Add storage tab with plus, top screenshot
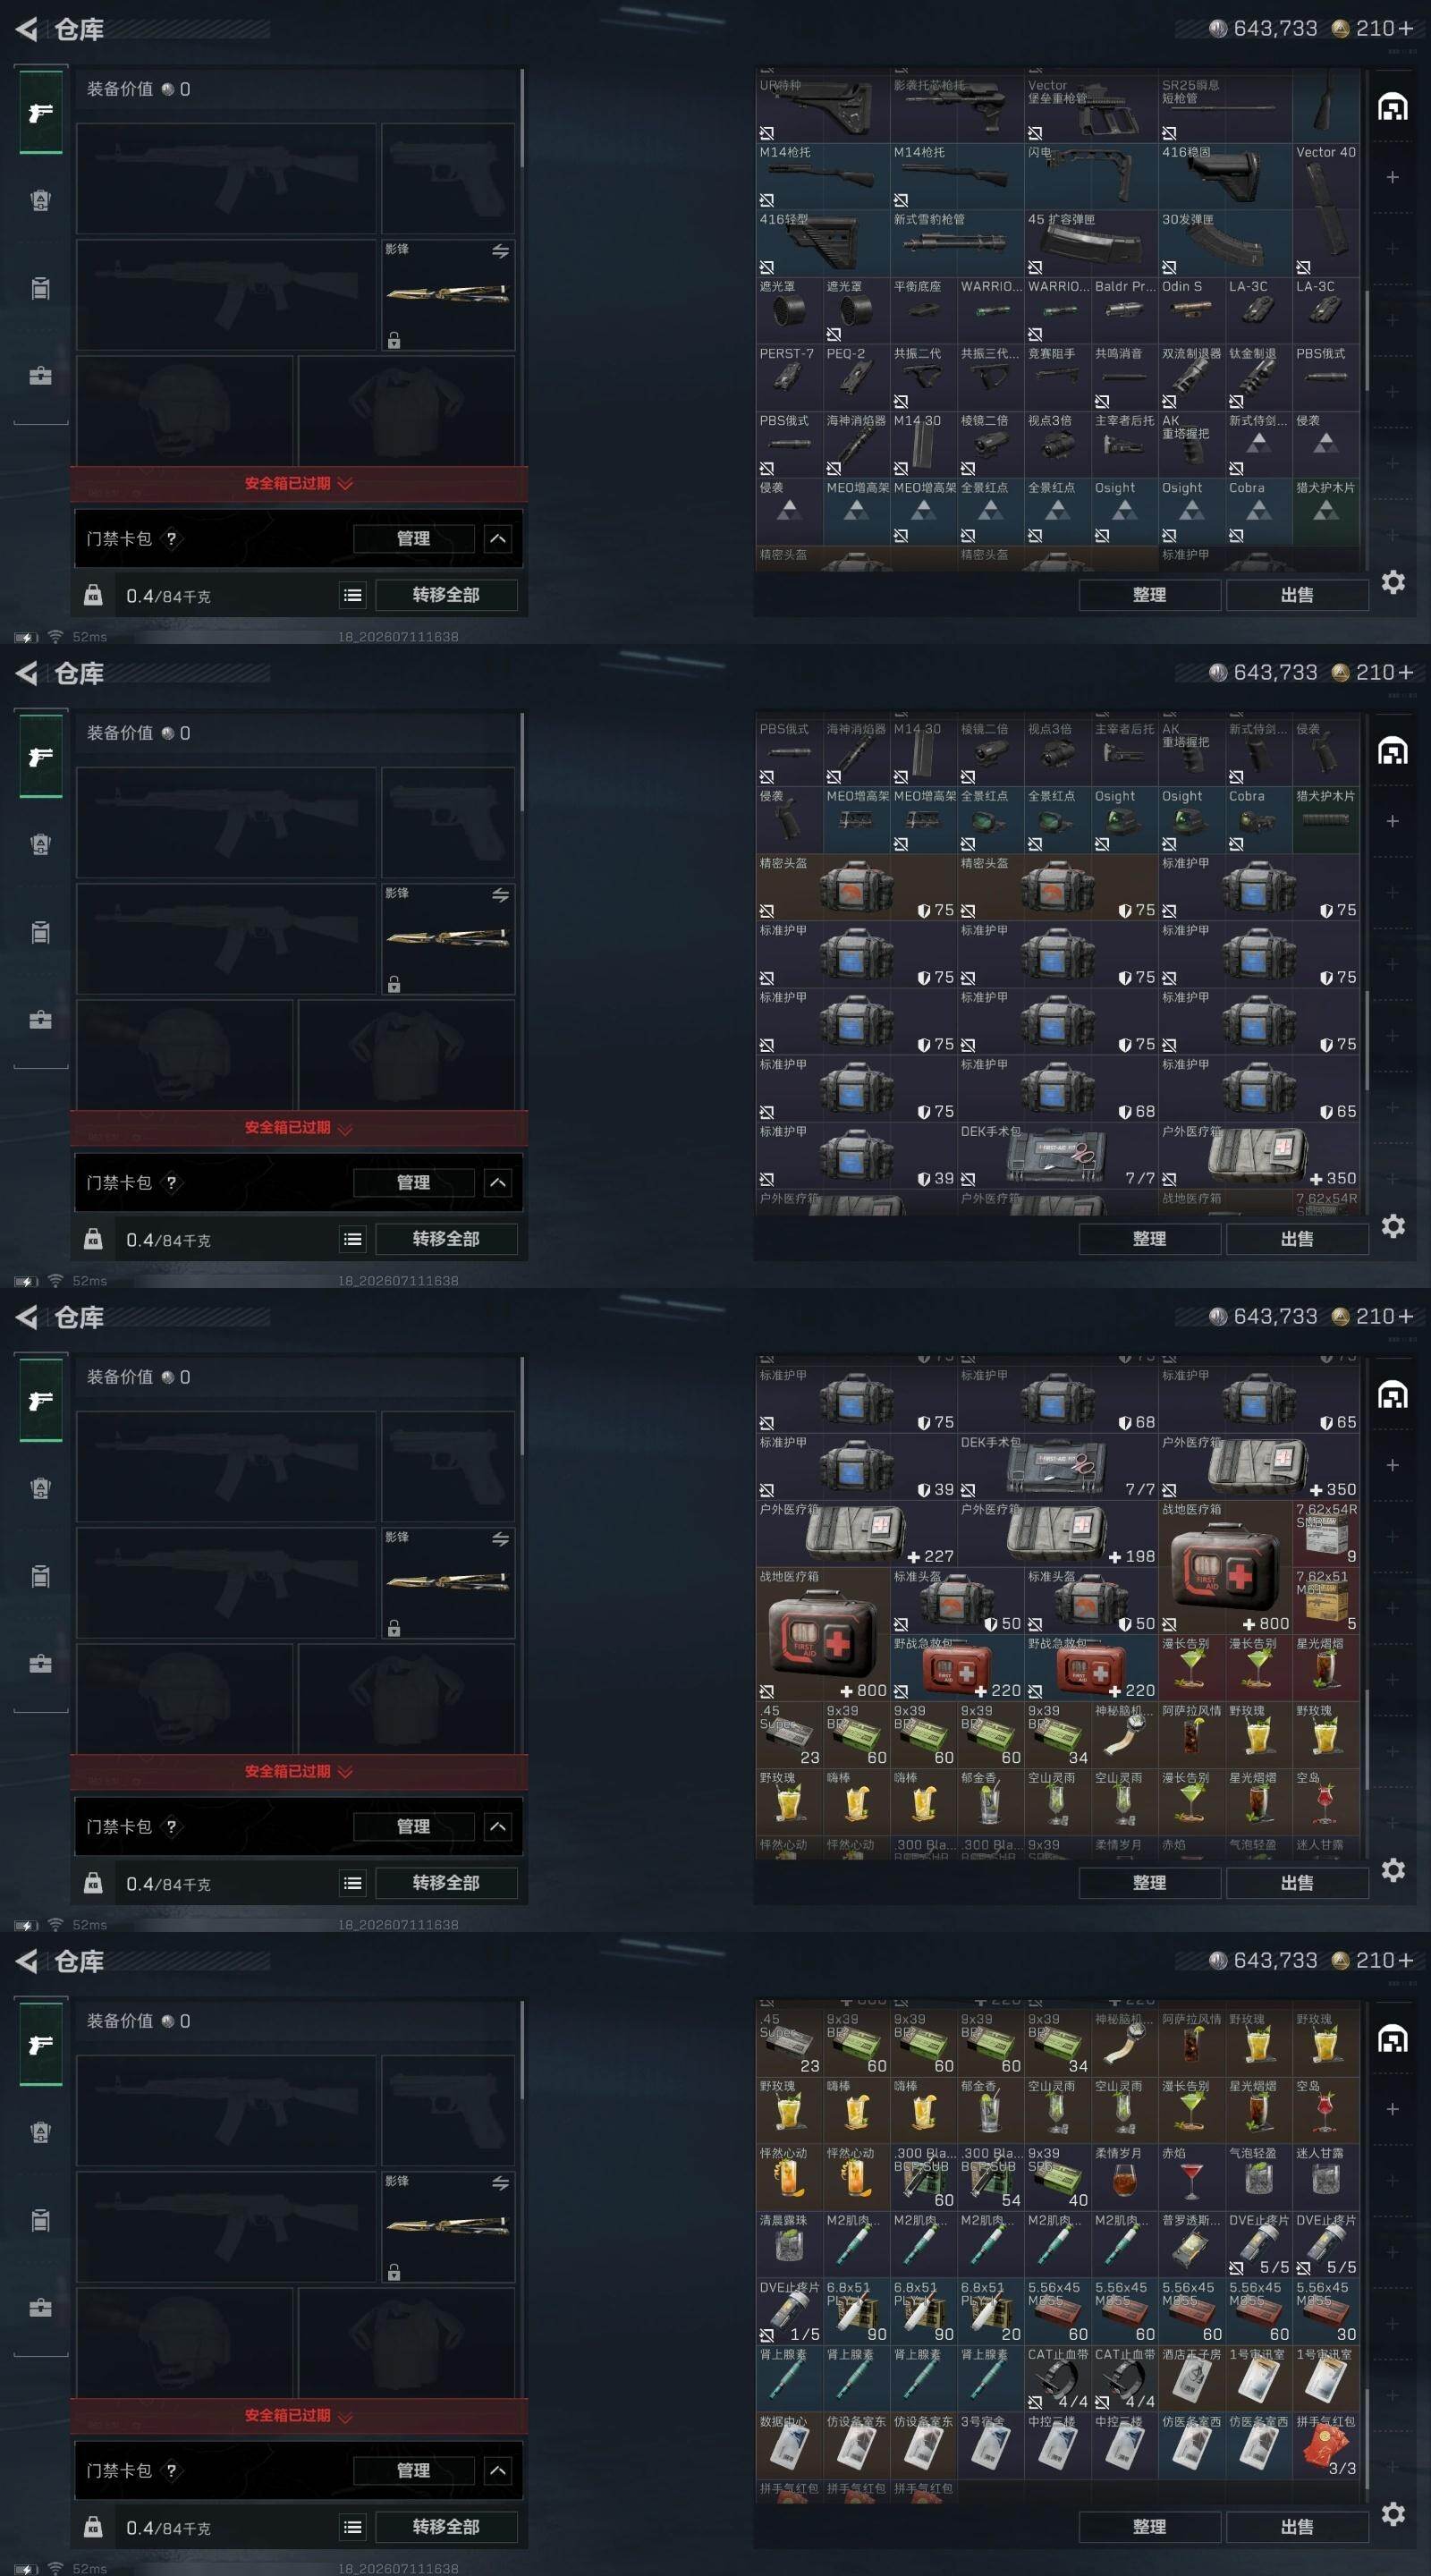Screen dimensions: 1431x2576 coord(1392,177)
